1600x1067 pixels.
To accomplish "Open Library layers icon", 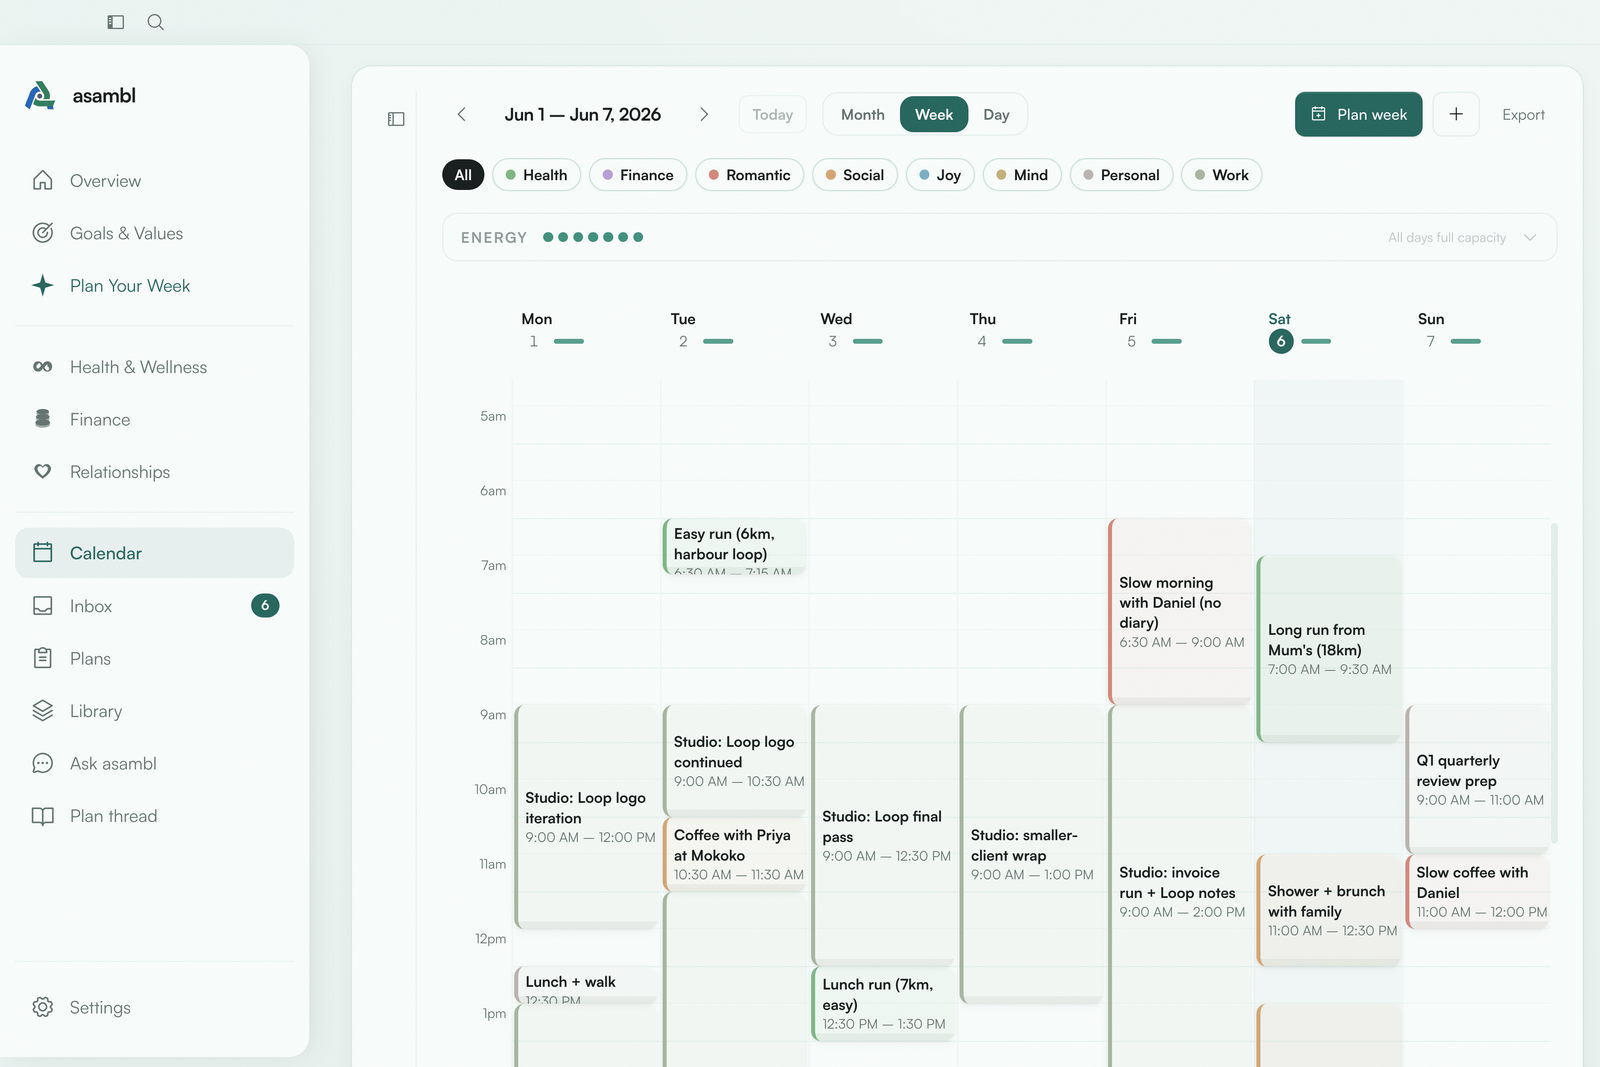I will coord(42,711).
